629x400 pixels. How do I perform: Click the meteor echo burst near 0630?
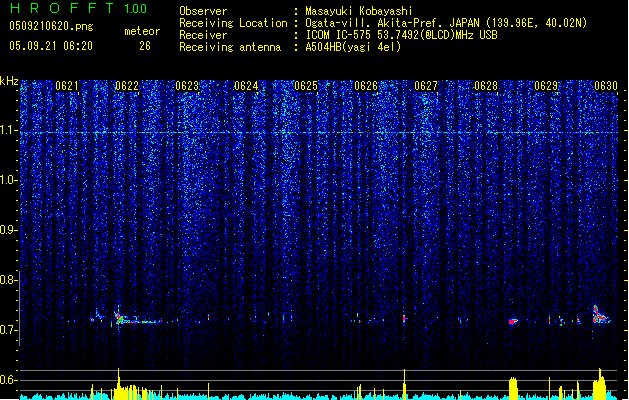601,315
